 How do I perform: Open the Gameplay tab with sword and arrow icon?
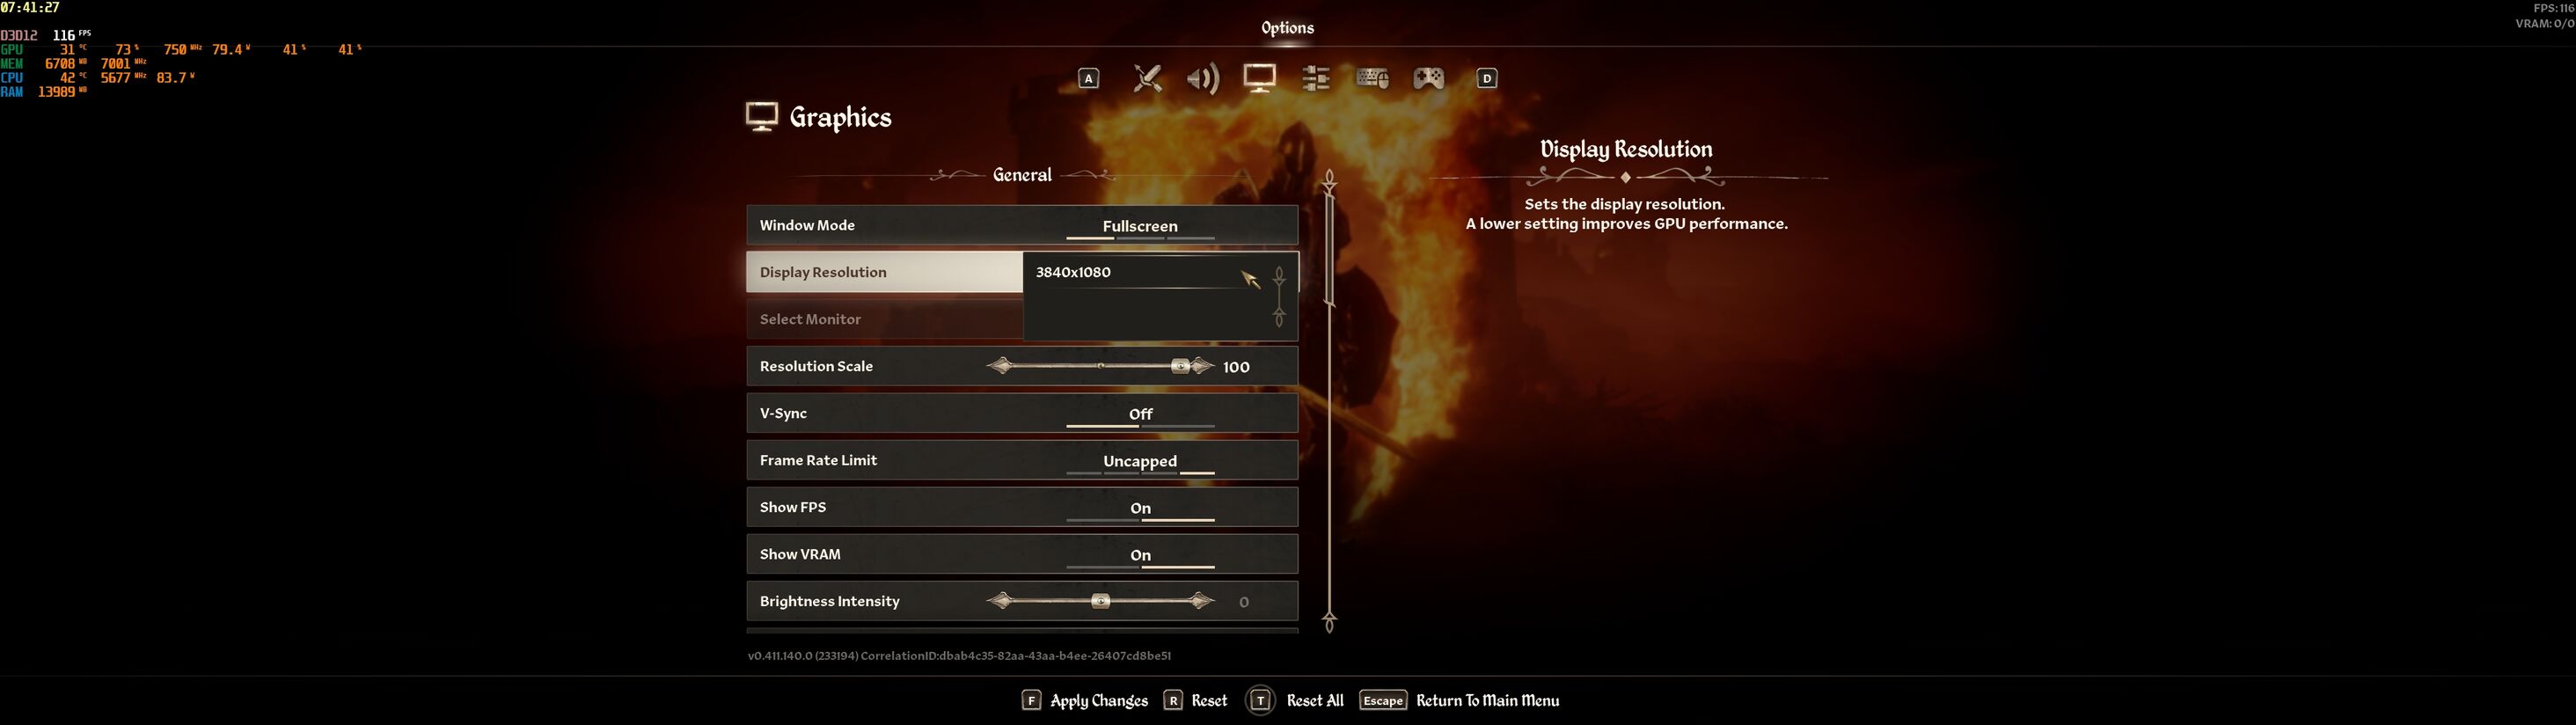(1147, 78)
